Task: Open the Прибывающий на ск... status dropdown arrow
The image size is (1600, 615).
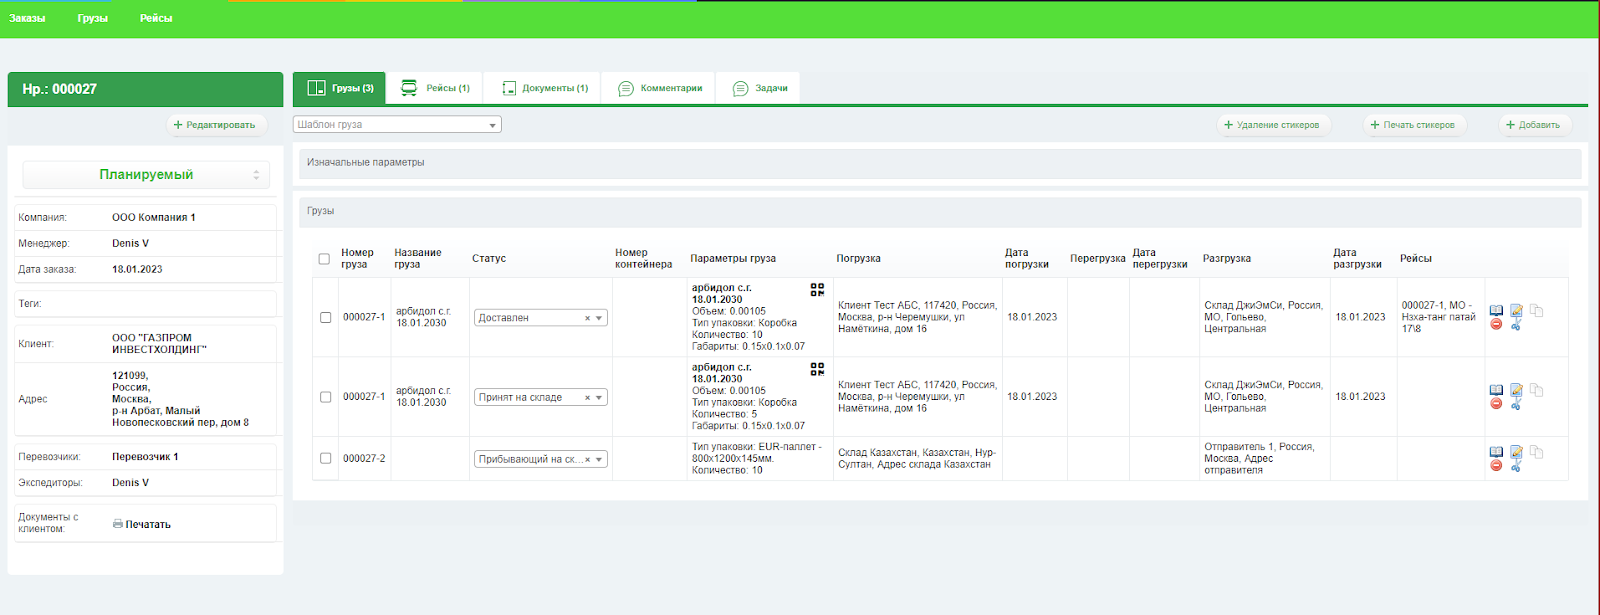Action: point(600,460)
